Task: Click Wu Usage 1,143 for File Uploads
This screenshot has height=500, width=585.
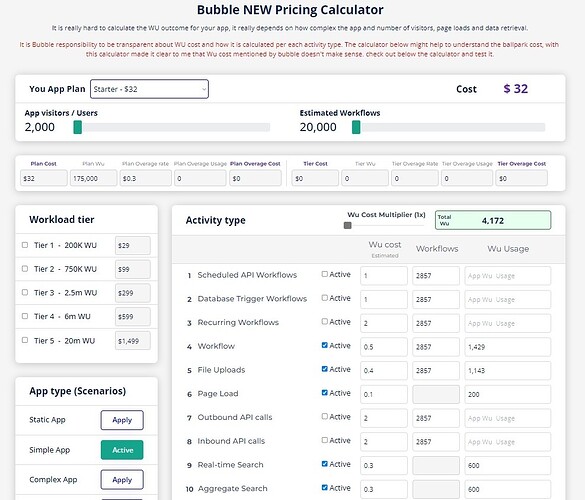Action: point(507,371)
